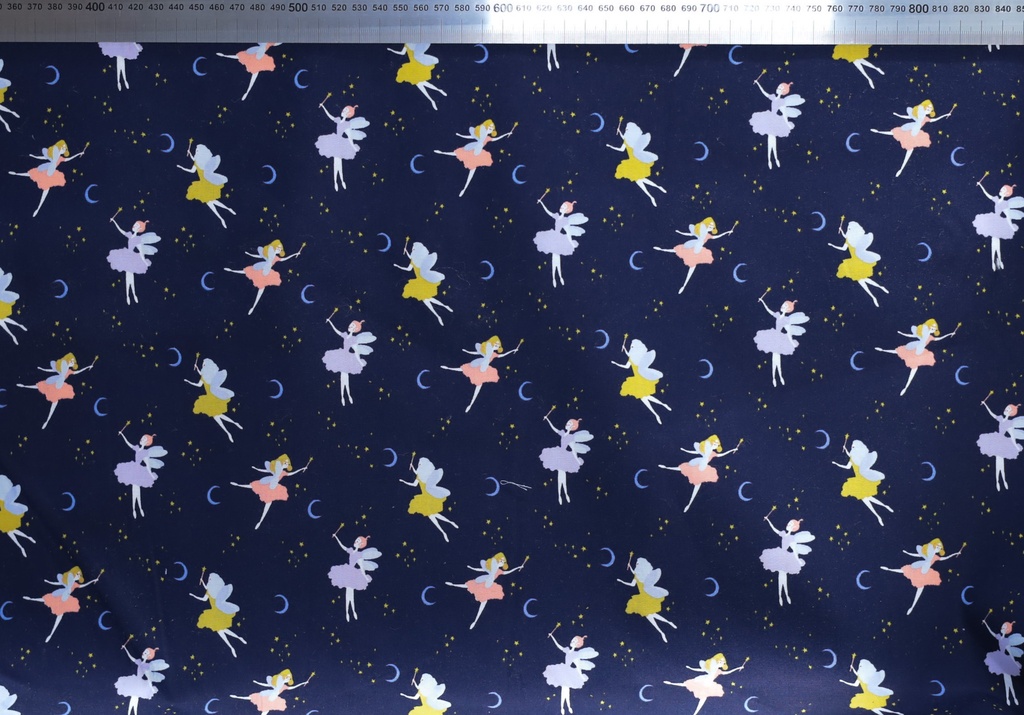Screen dimensions: 1024x715
Task: Click the 700 mark on the ruler
Action: click(709, 8)
